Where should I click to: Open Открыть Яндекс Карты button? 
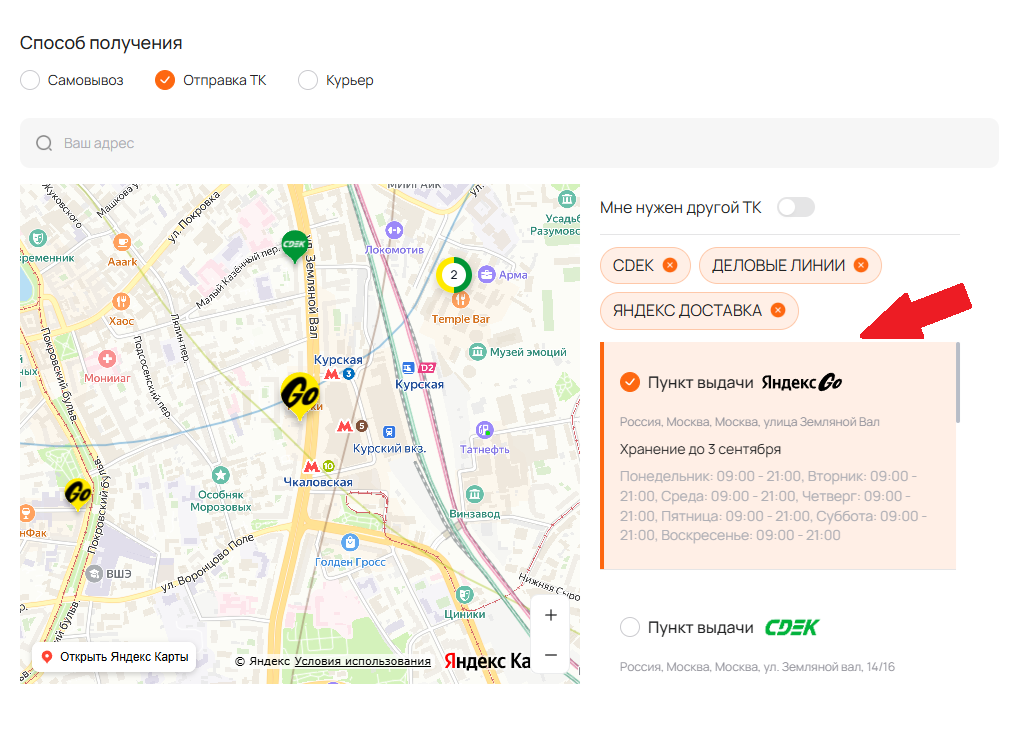115,656
